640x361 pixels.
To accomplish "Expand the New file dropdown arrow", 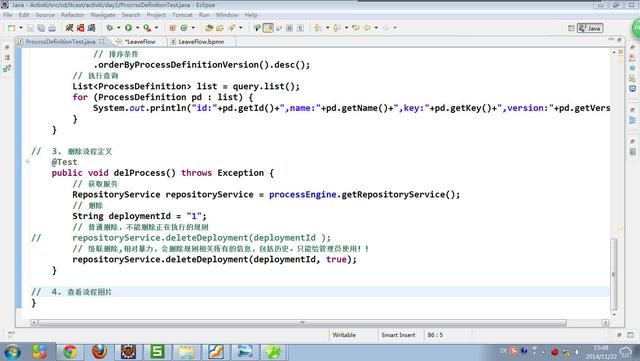I will coord(21,28).
